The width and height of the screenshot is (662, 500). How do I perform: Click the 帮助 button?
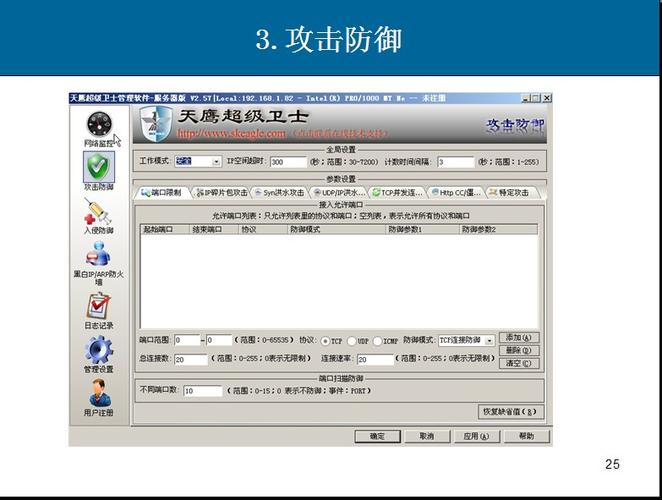pos(526,436)
